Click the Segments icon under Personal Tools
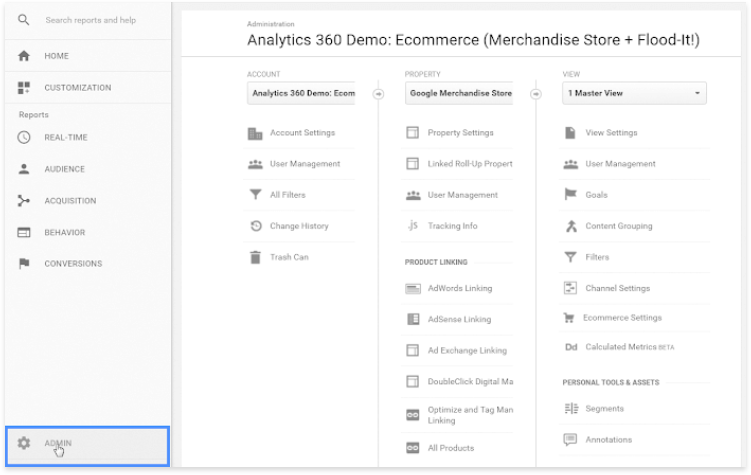The image size is (751, 475). [570, 408]
